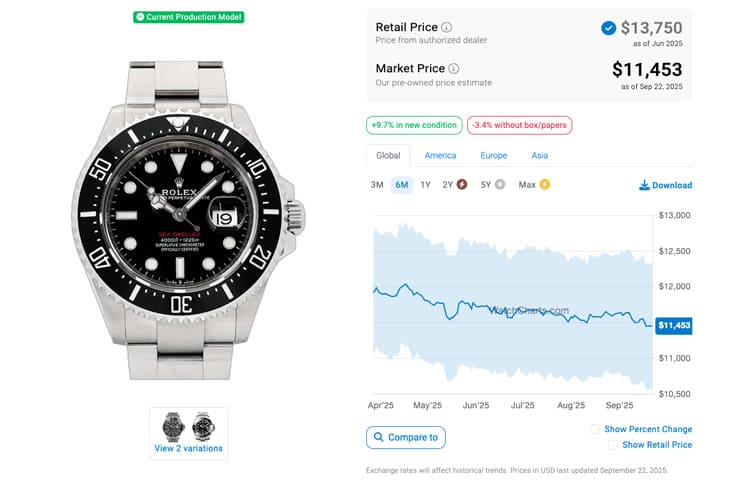Click the 5Y premium bolt icon
This screenshot has height=483, width=730.
click(500, 185)
